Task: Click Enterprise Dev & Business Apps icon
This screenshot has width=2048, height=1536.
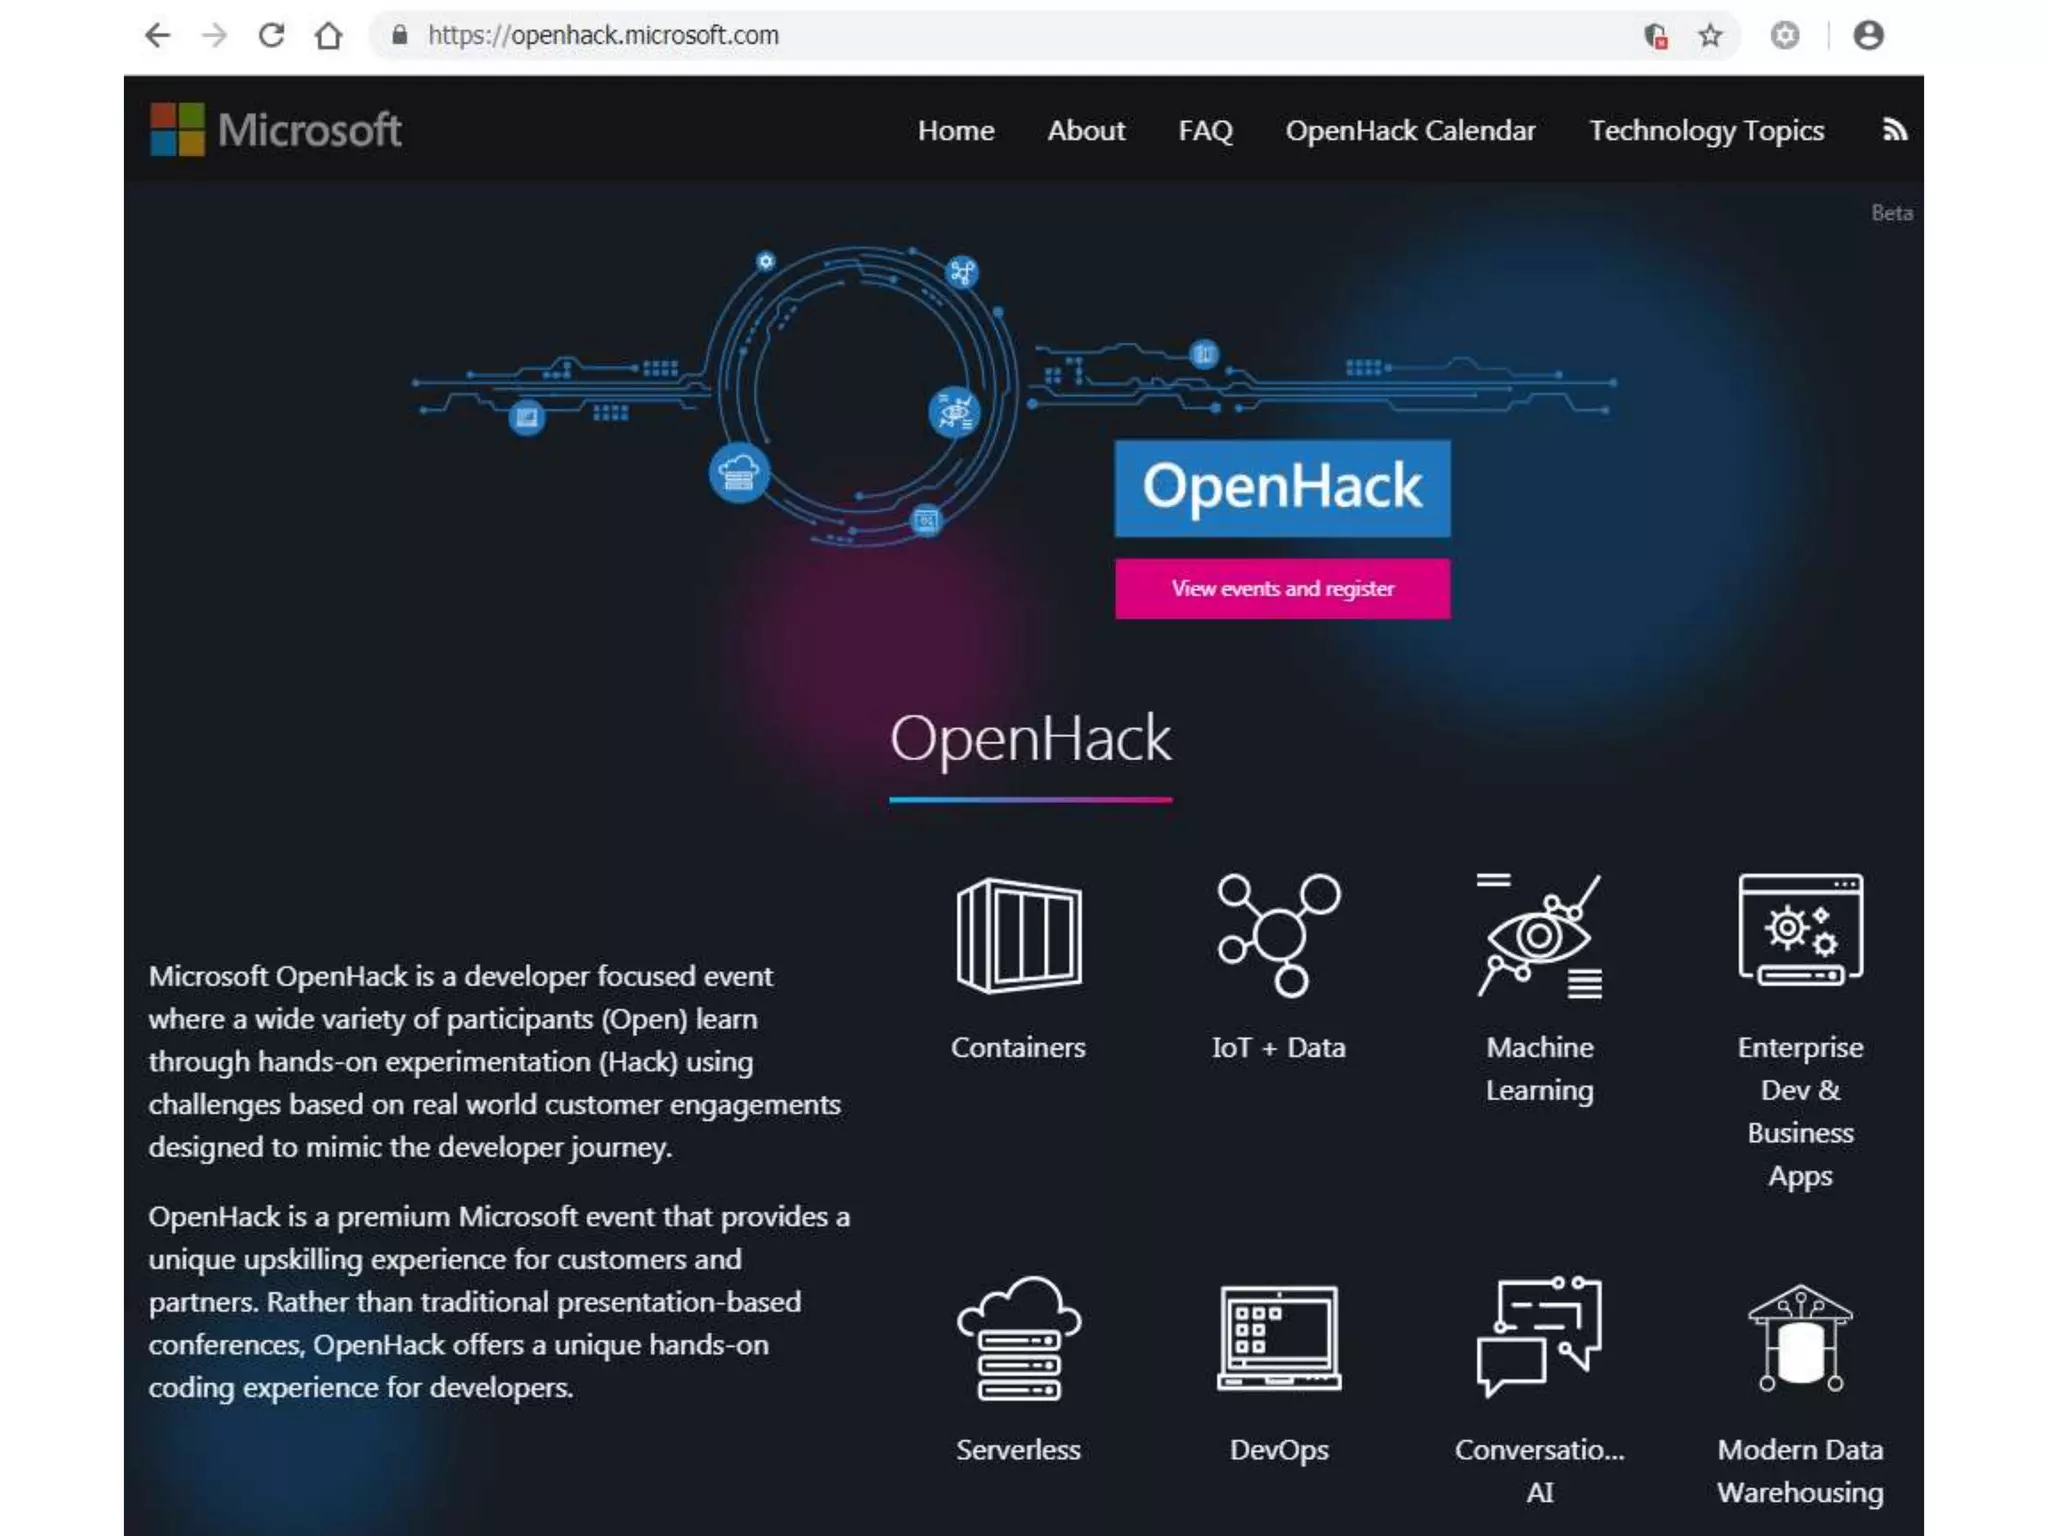Action: [x=1800, y=930]
